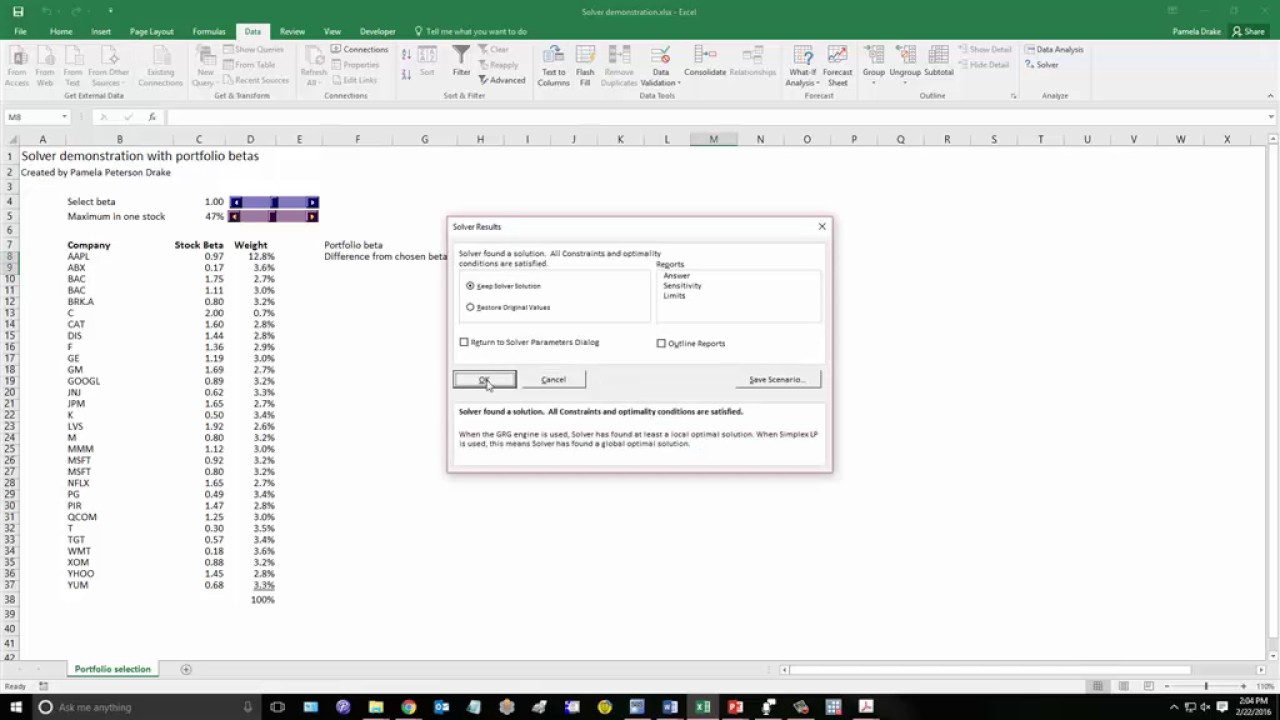Click Save icon in quick access toolbar

(x=18, y=12)
